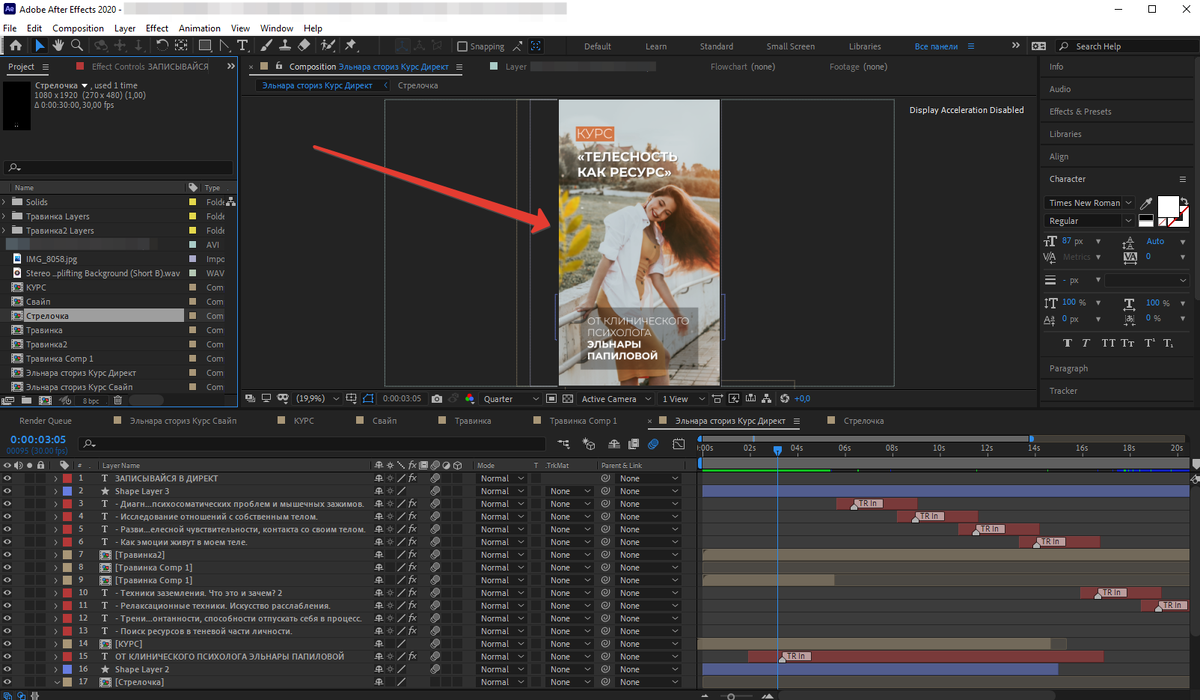Open the 1 View layout dropdown
This screenshot has width=1200, height=700.
pos(681,398)
